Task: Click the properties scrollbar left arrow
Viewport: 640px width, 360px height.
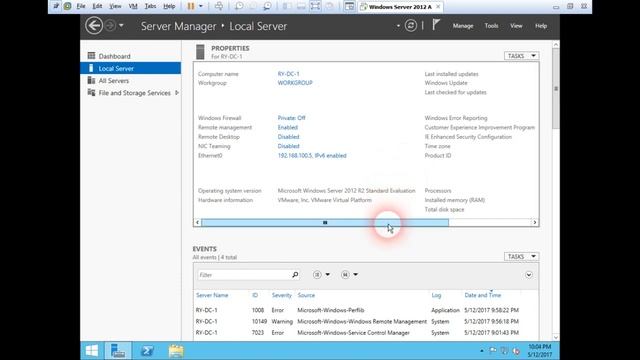Action: [x=198, y=222]
